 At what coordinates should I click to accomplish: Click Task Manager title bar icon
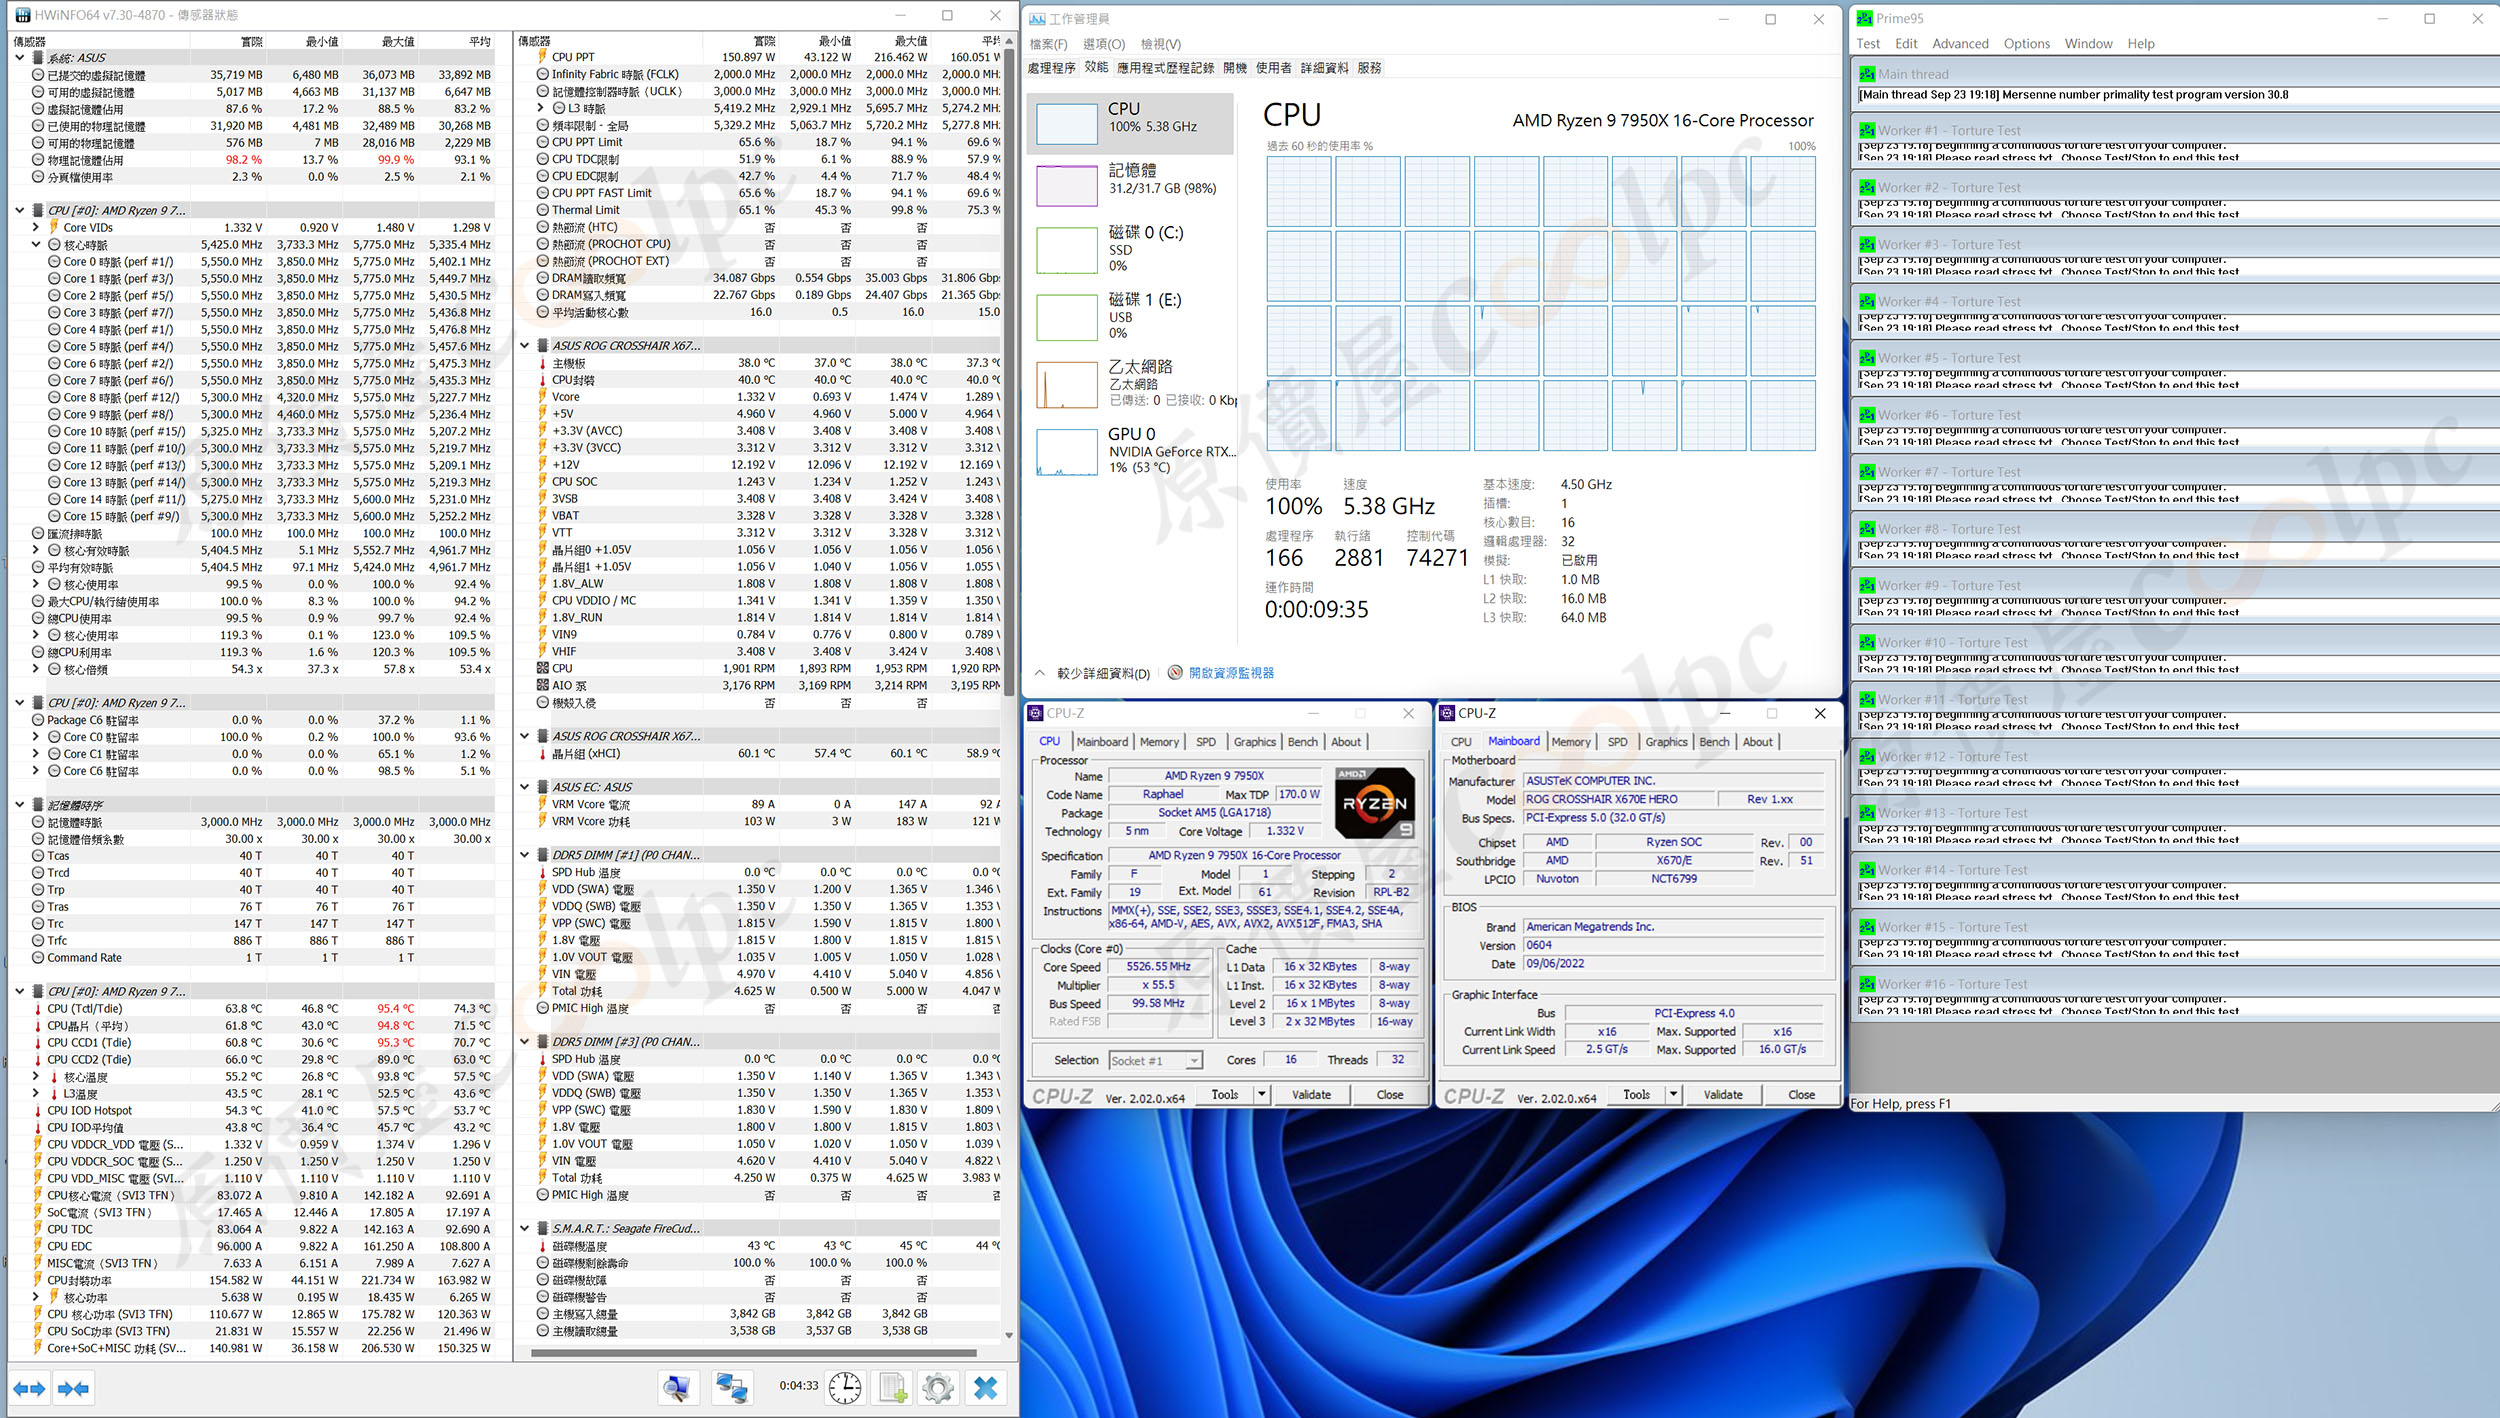pyautogui.click(x=1037, y=19)
